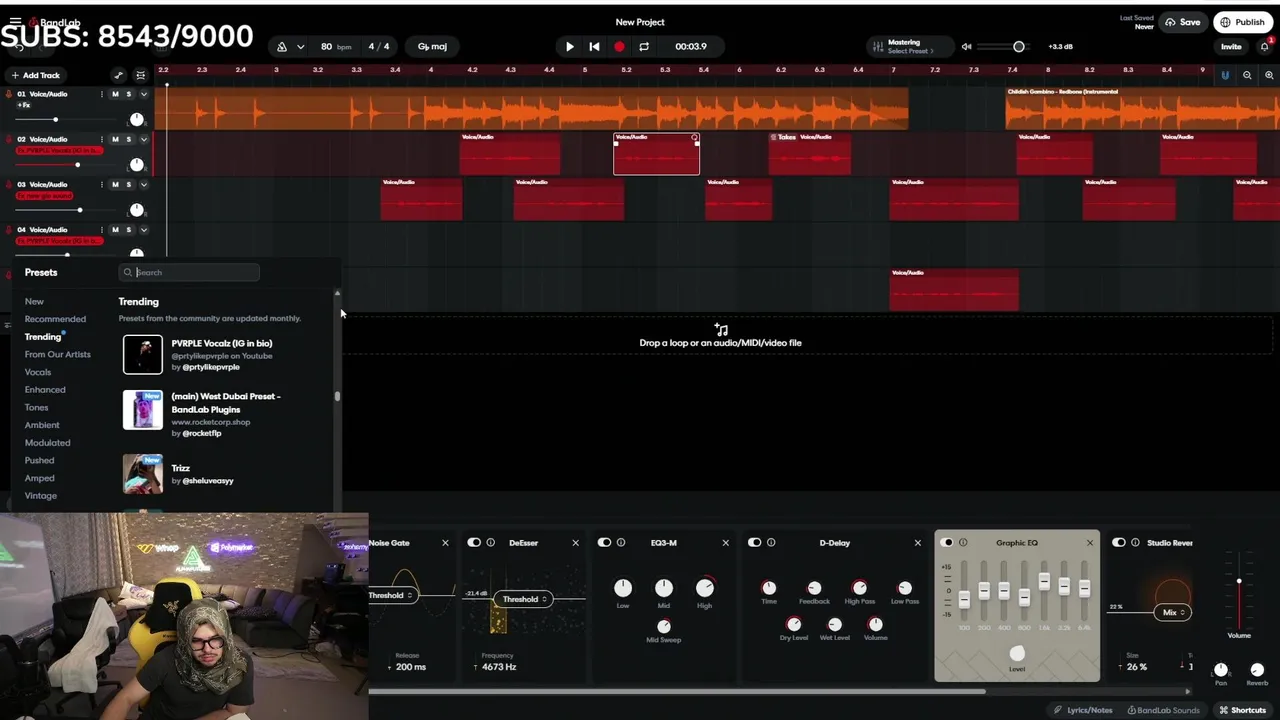The image size is (1280, 720).
Task: Click the master volume speaker icon
Action: pyautogui.click(x=966, y=46)
